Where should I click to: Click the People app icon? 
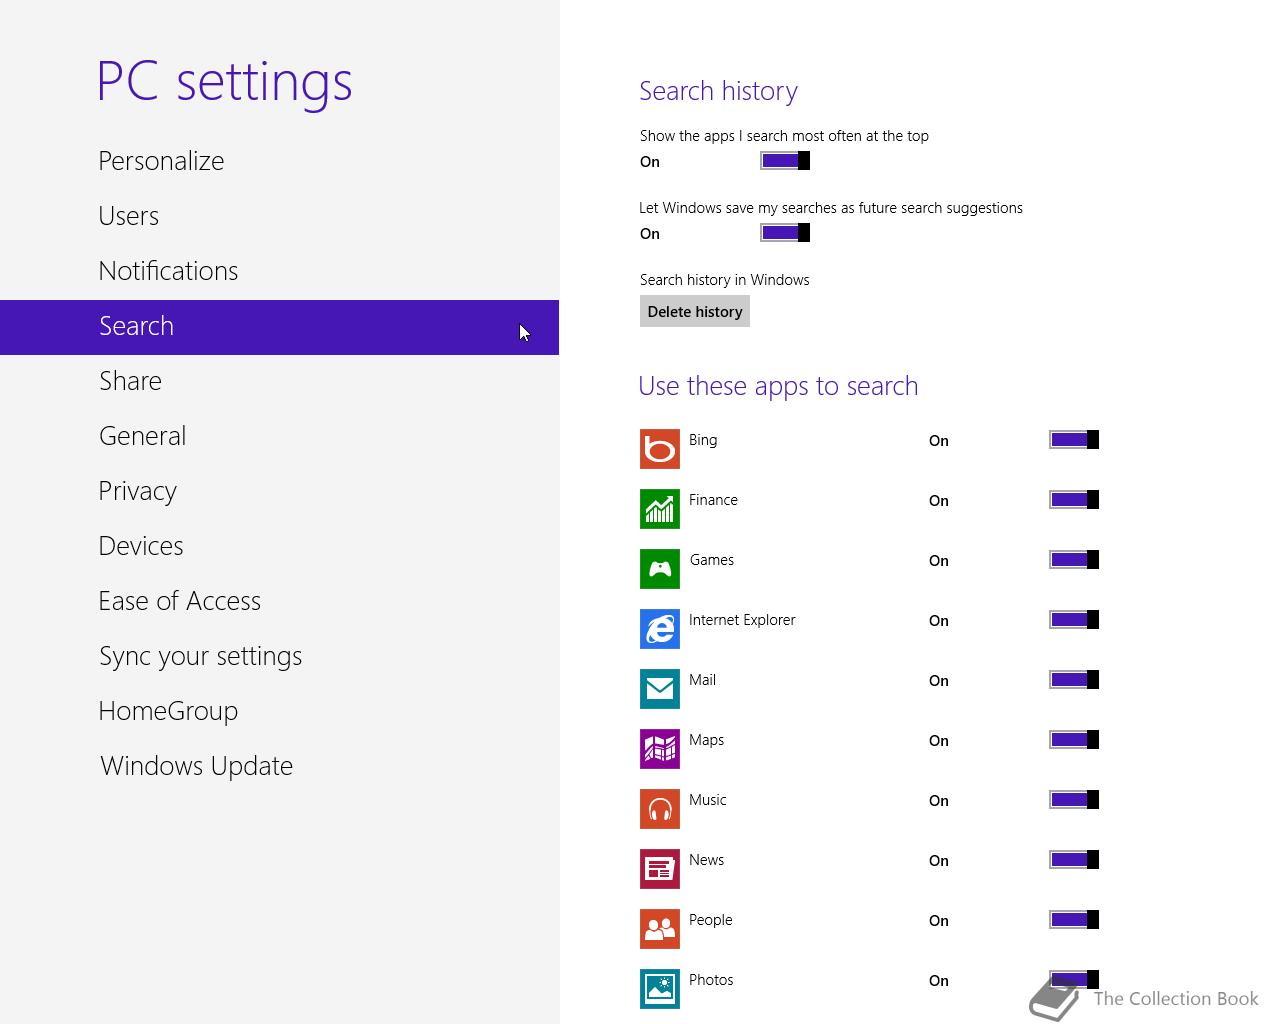(x=660, y=929)
